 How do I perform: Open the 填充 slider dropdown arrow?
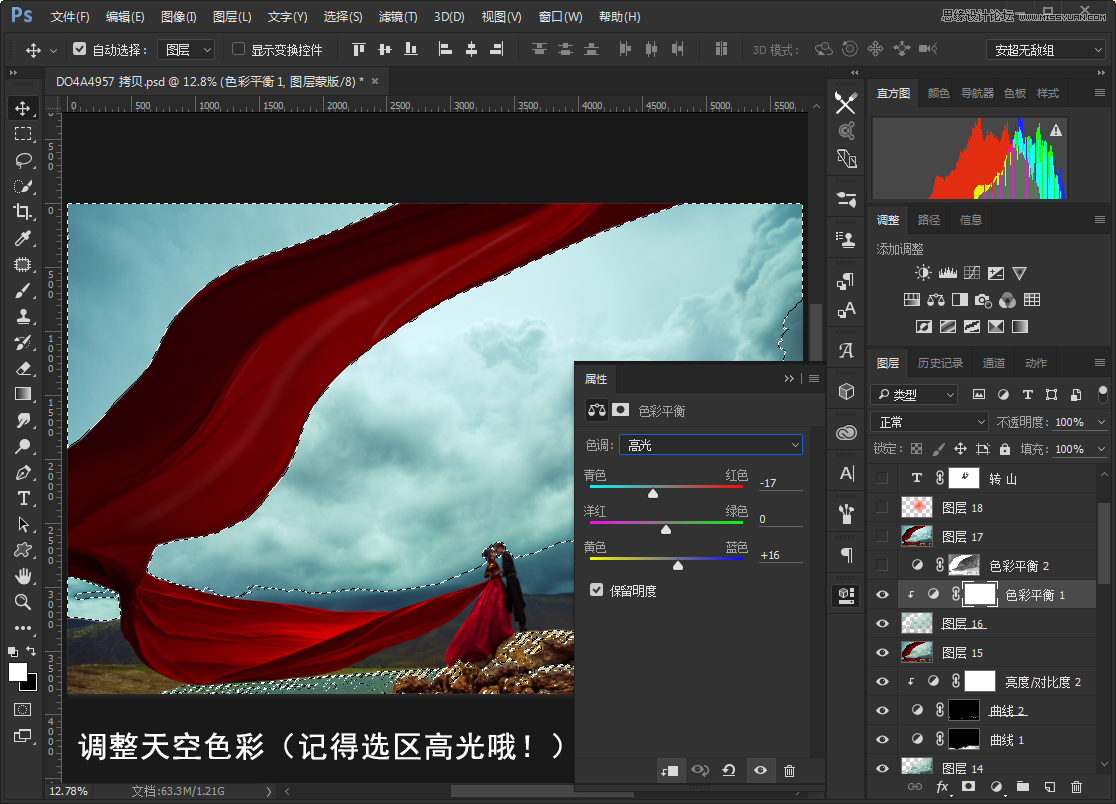(x=1102, y=449)
